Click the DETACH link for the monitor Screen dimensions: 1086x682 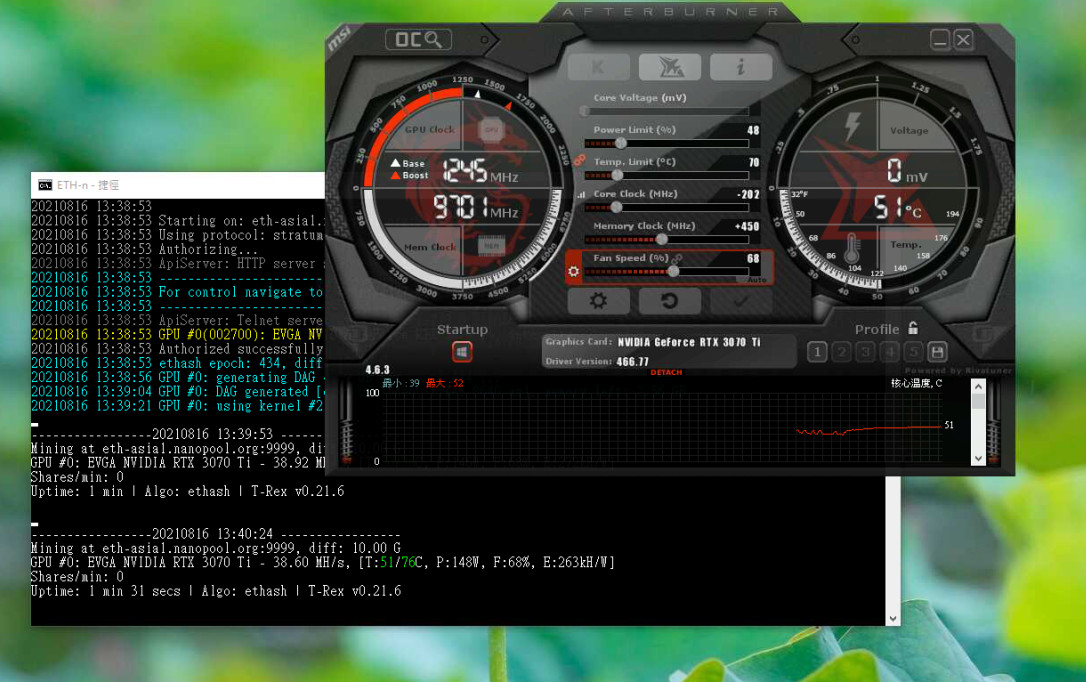tap(666, 373)
